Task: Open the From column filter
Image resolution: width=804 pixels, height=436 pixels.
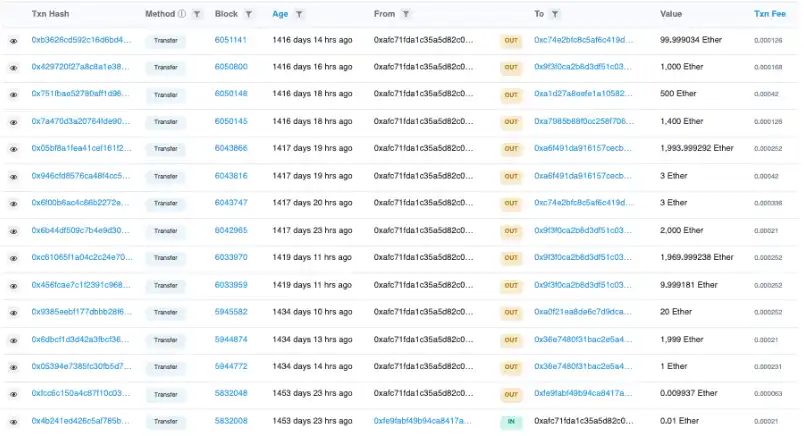Action: point(406,14)
